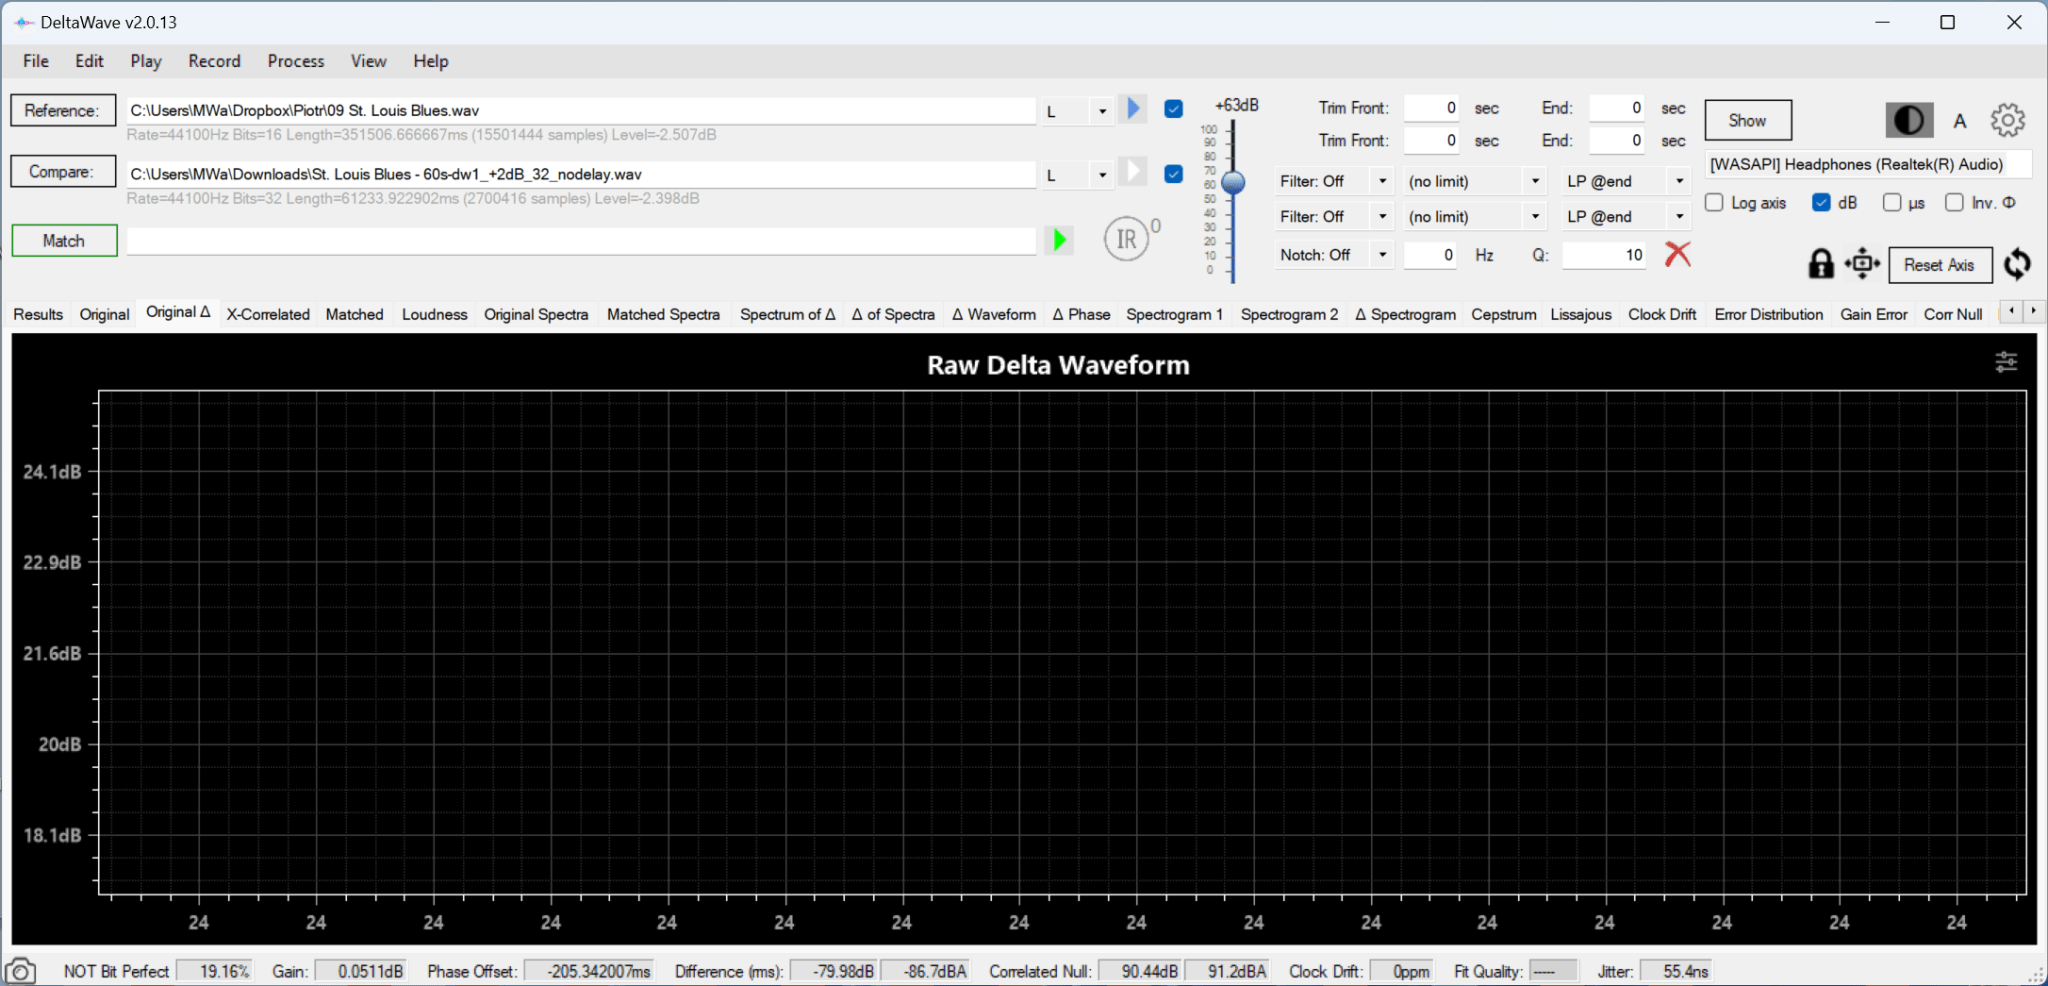Take a screenshot with camera icon

[x=20, y=971]
